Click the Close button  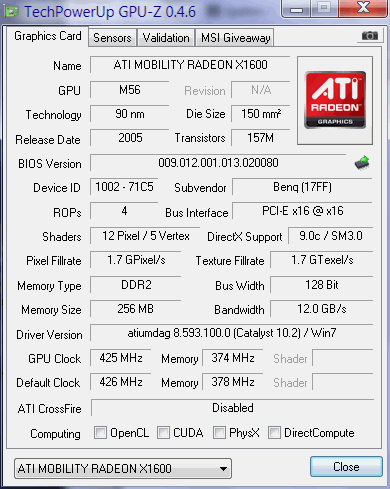[x=346, y=467]
